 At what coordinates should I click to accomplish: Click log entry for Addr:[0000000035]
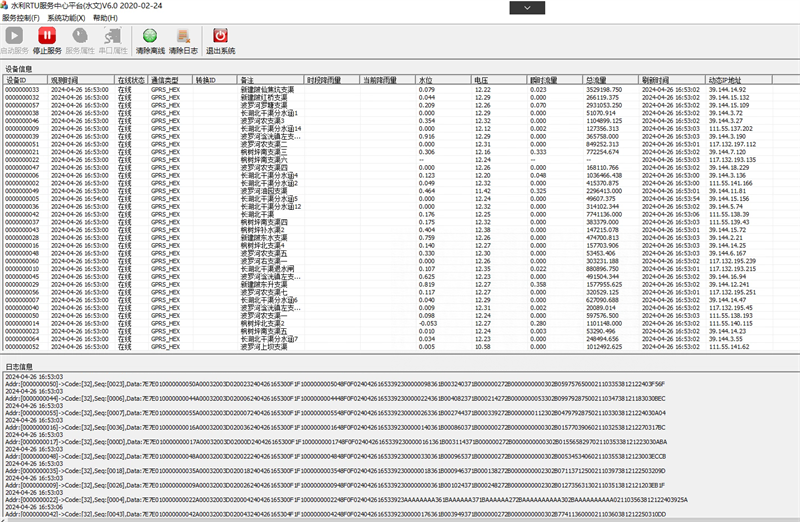tap(335, 471)
